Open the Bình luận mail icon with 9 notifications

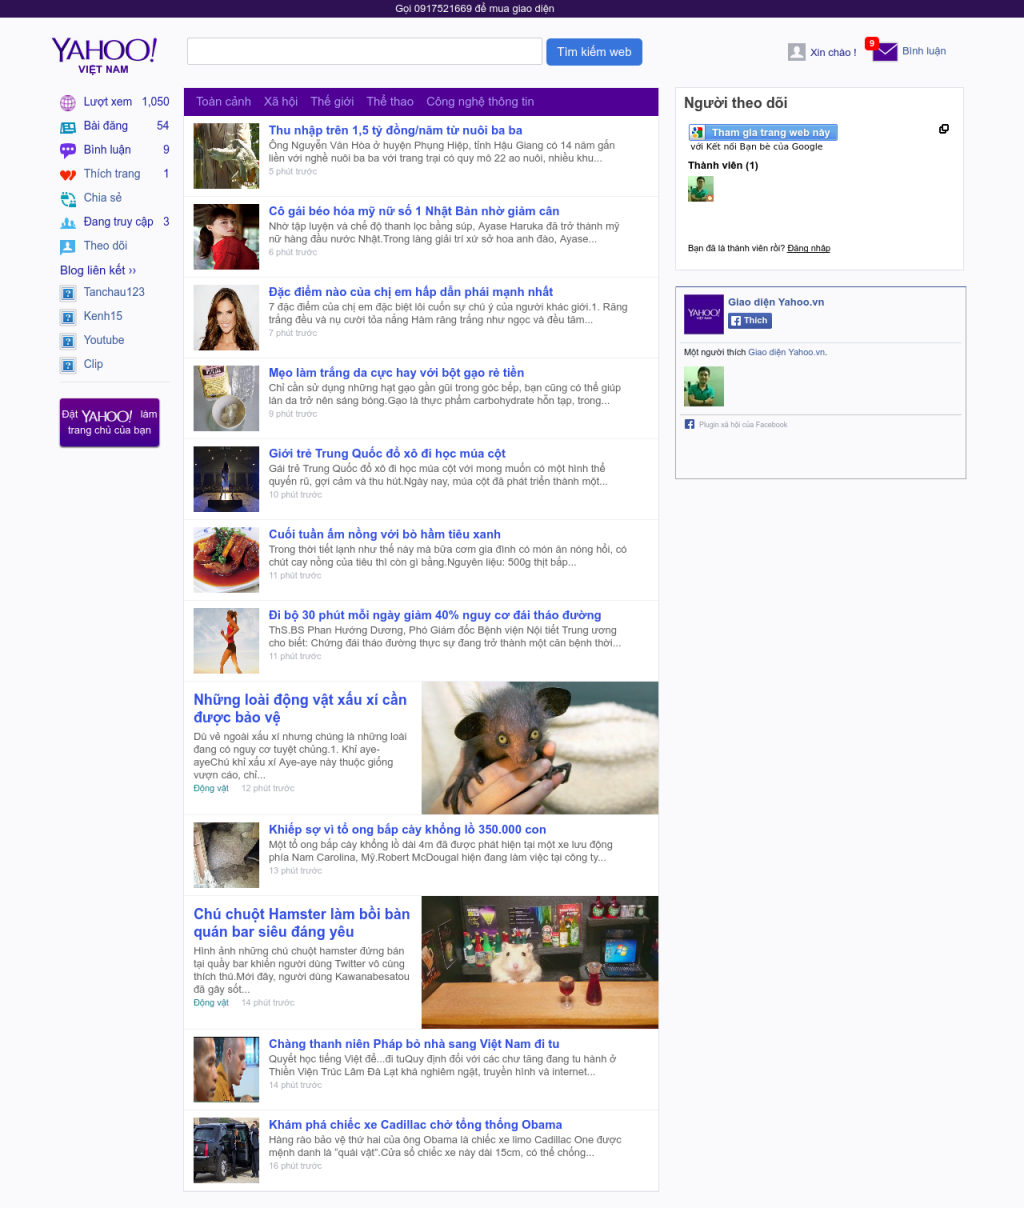click(884, 50)
